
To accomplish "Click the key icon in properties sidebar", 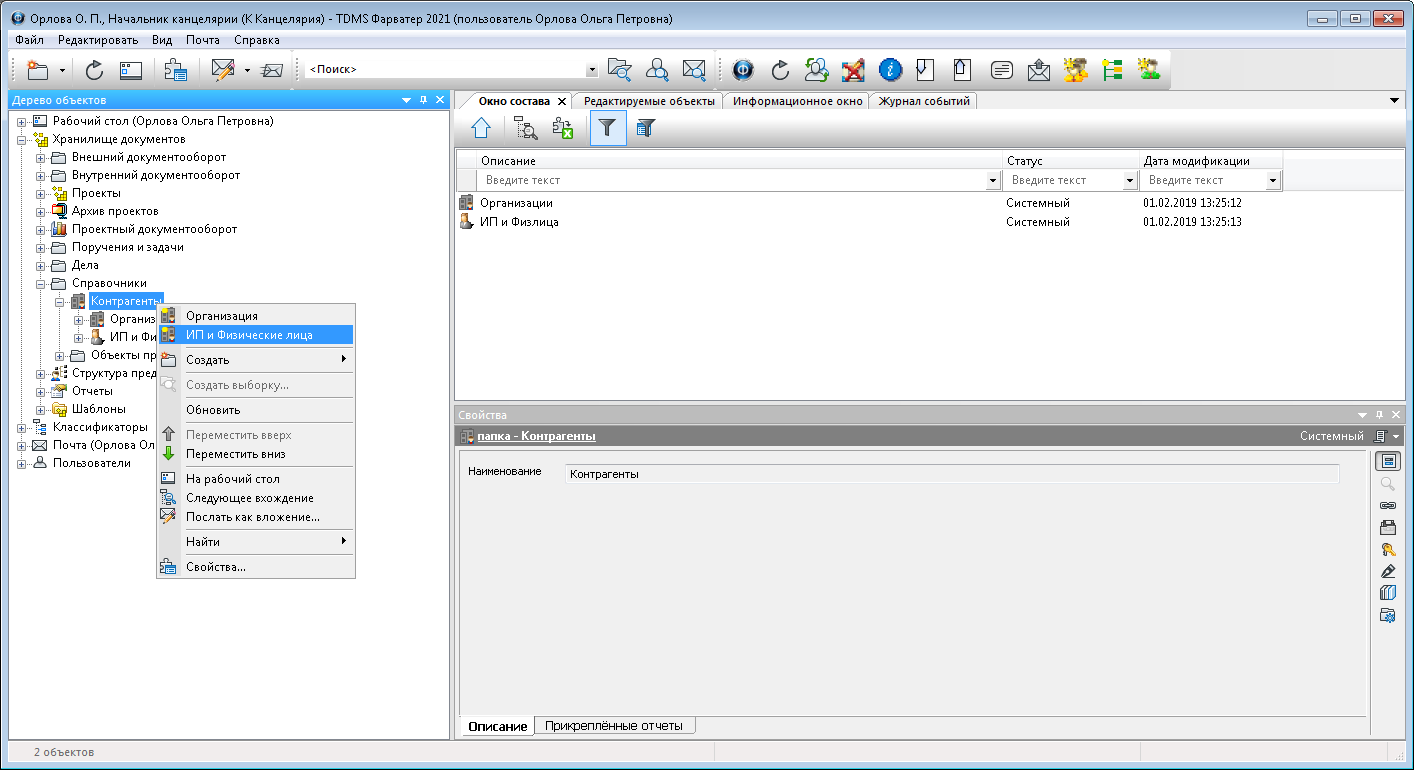I will 1387,549.
